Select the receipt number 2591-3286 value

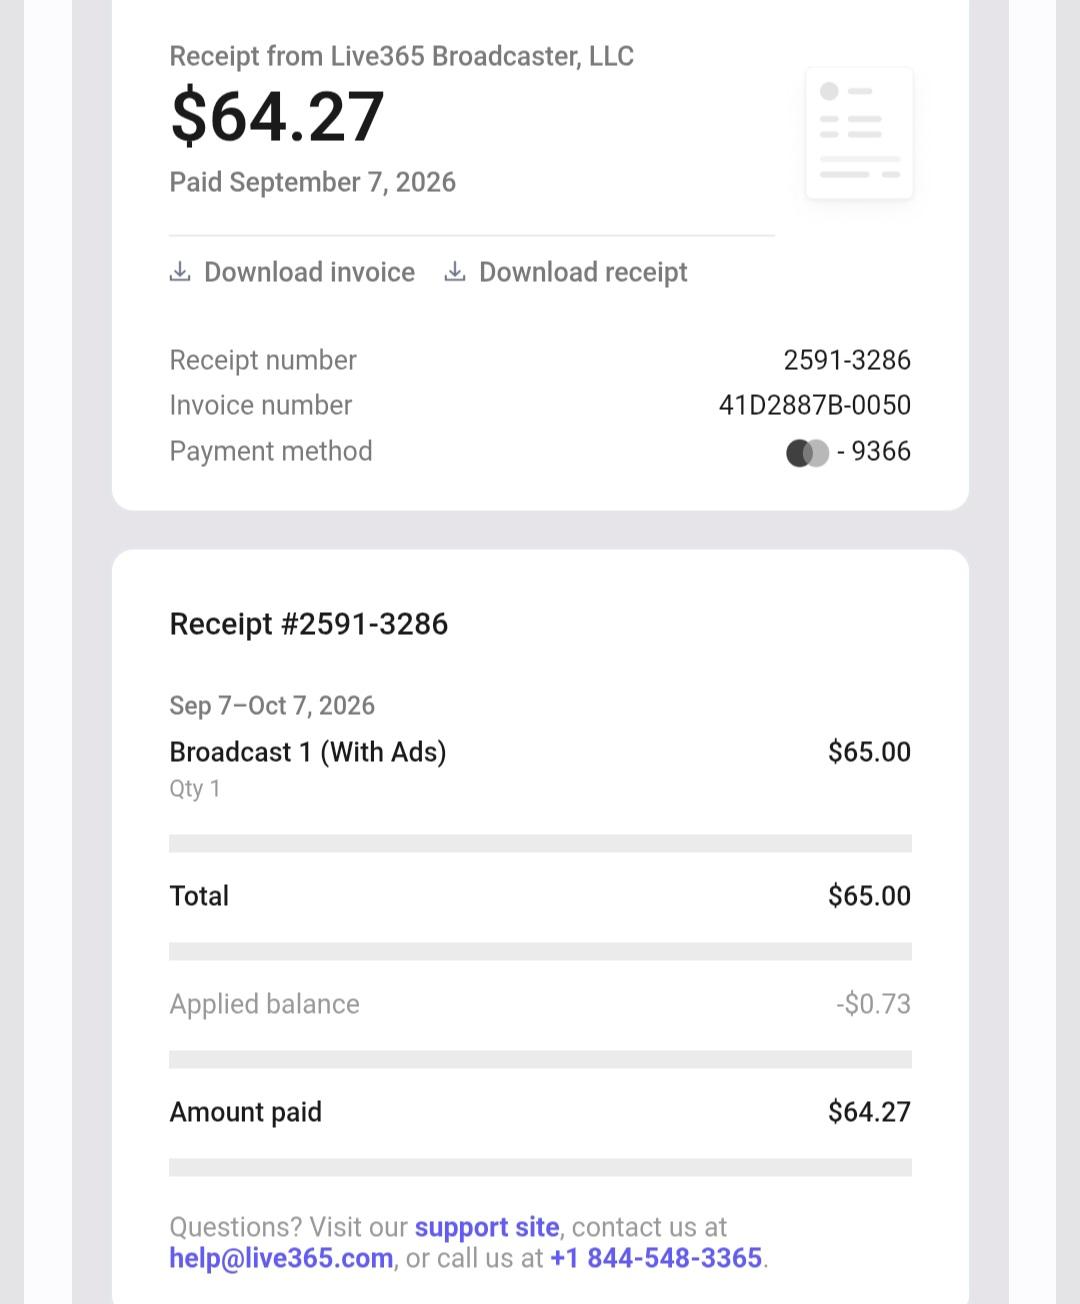point(847,360)
